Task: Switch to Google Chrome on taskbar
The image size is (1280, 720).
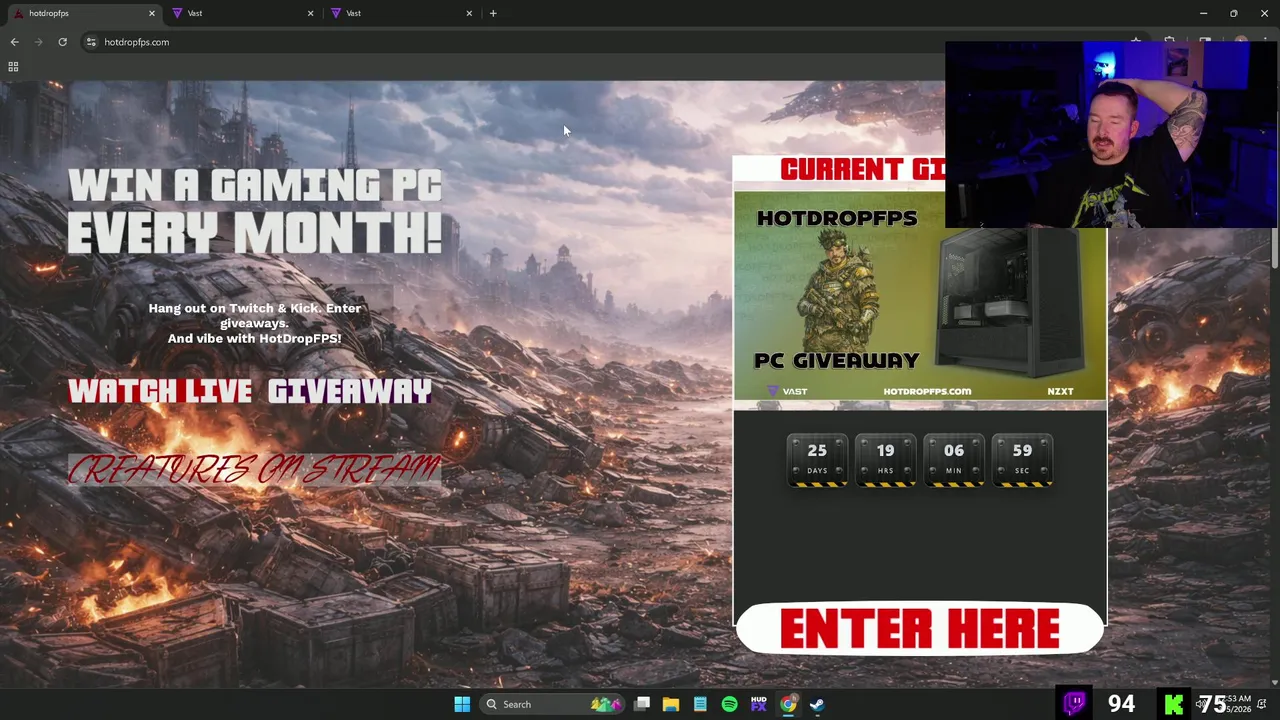Action: [x=788, y=704]
